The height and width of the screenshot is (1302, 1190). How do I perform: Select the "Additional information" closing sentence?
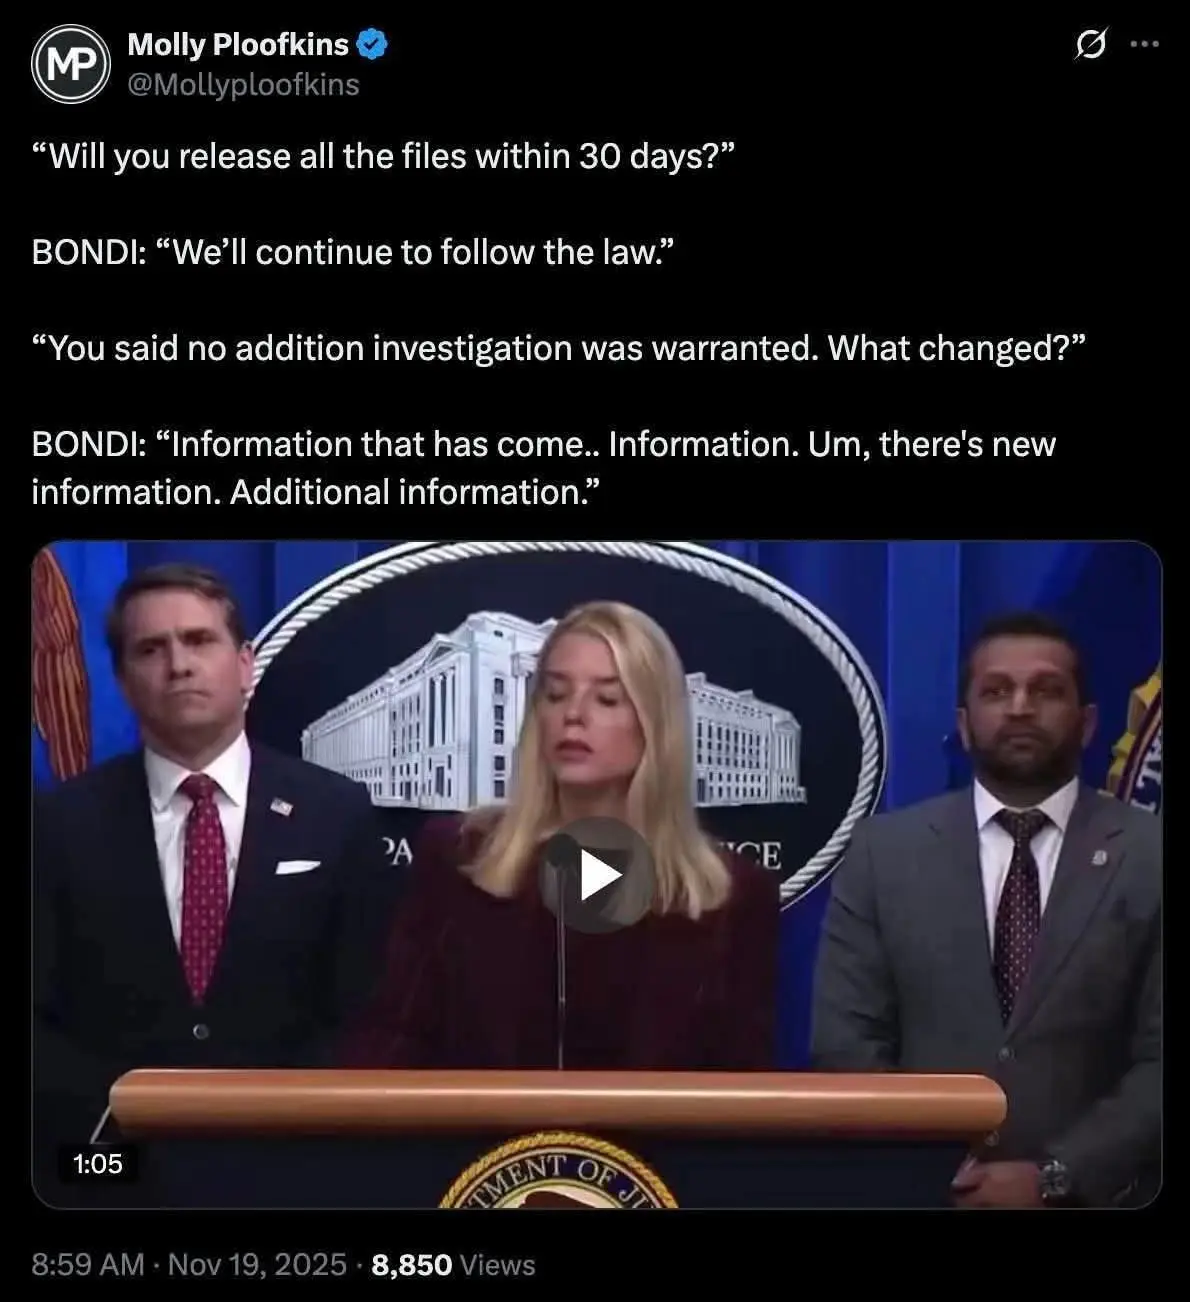(414, 492)
